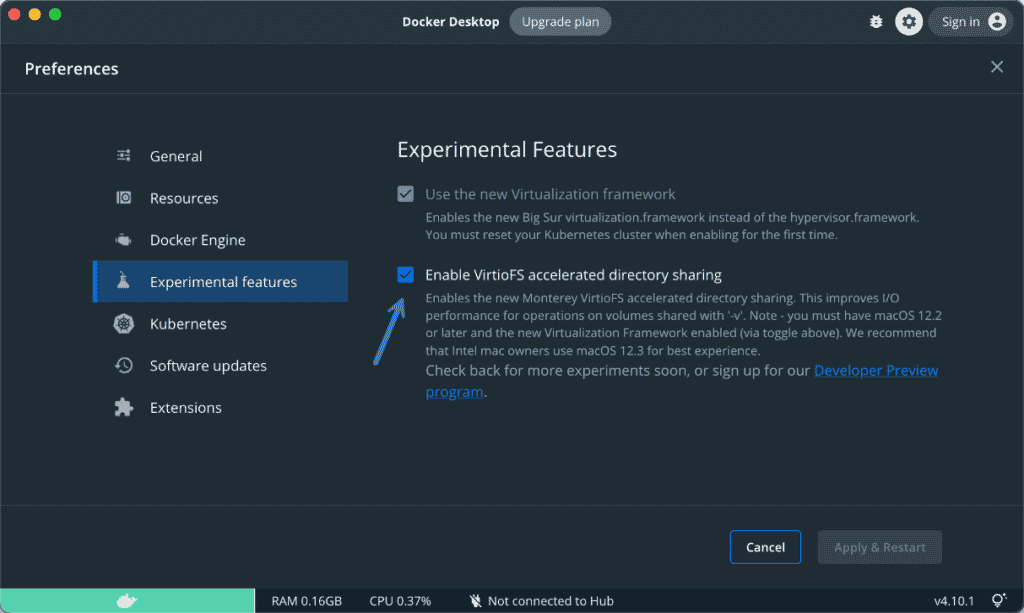This screenshot has height=613, width=1024.
Task: Click the Apply & Restart button
Action: (x=880, y=547)
